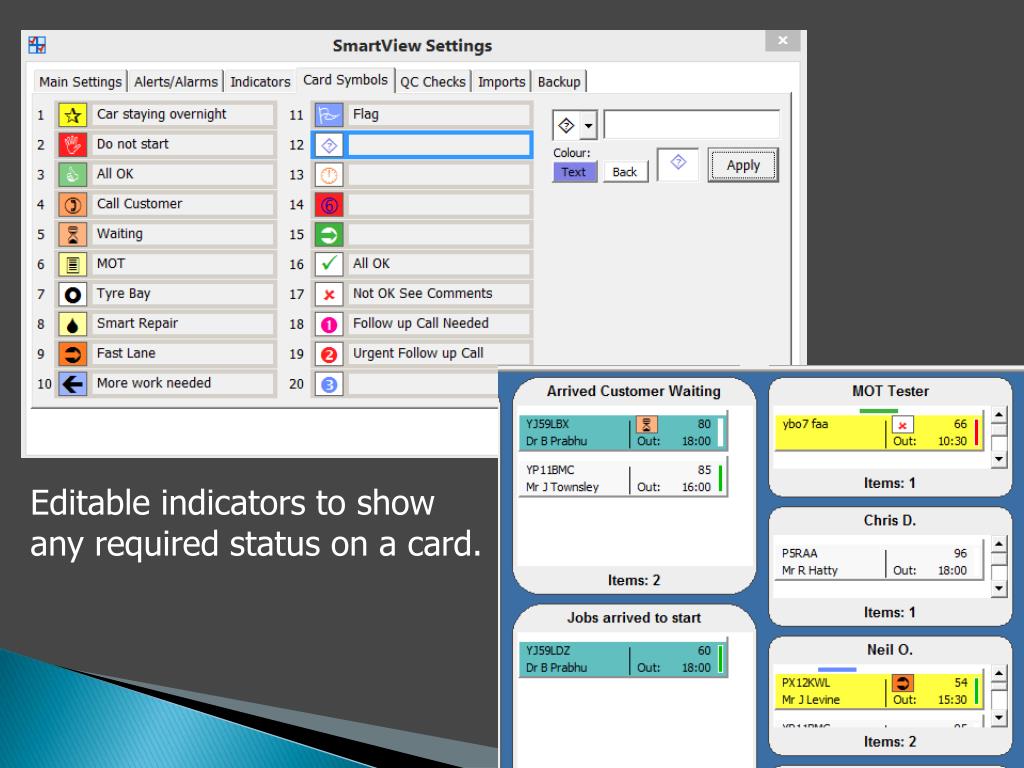Switch to the Main Settings tab

point(80,82)
